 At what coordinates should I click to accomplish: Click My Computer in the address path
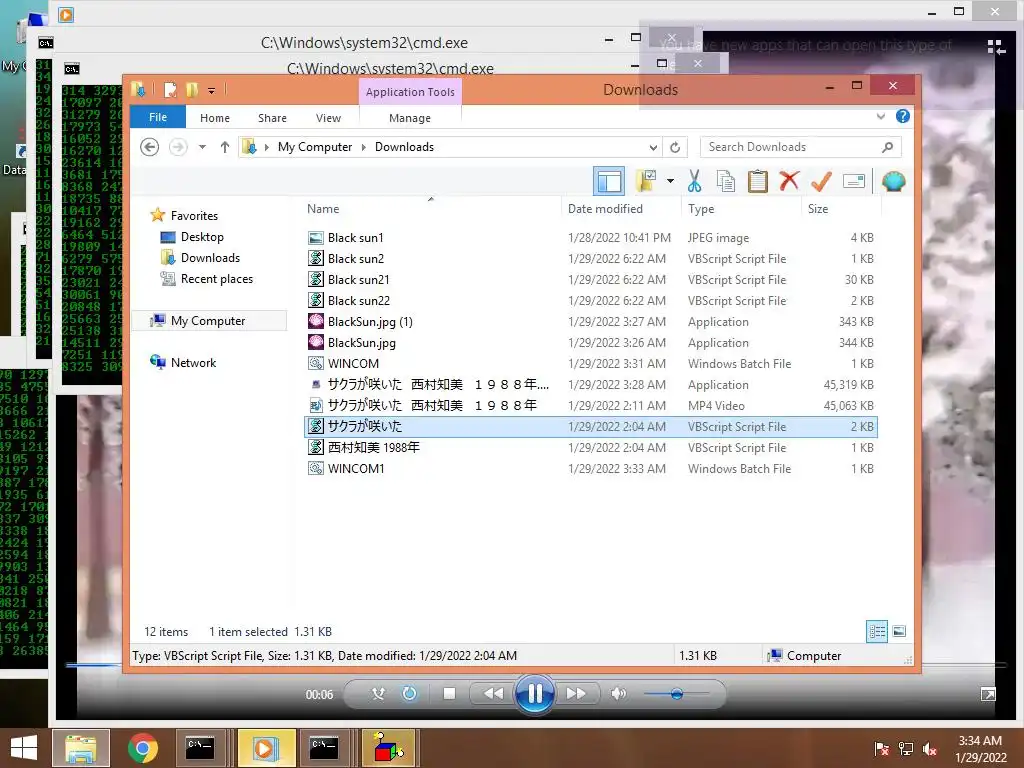pos(315,147)
